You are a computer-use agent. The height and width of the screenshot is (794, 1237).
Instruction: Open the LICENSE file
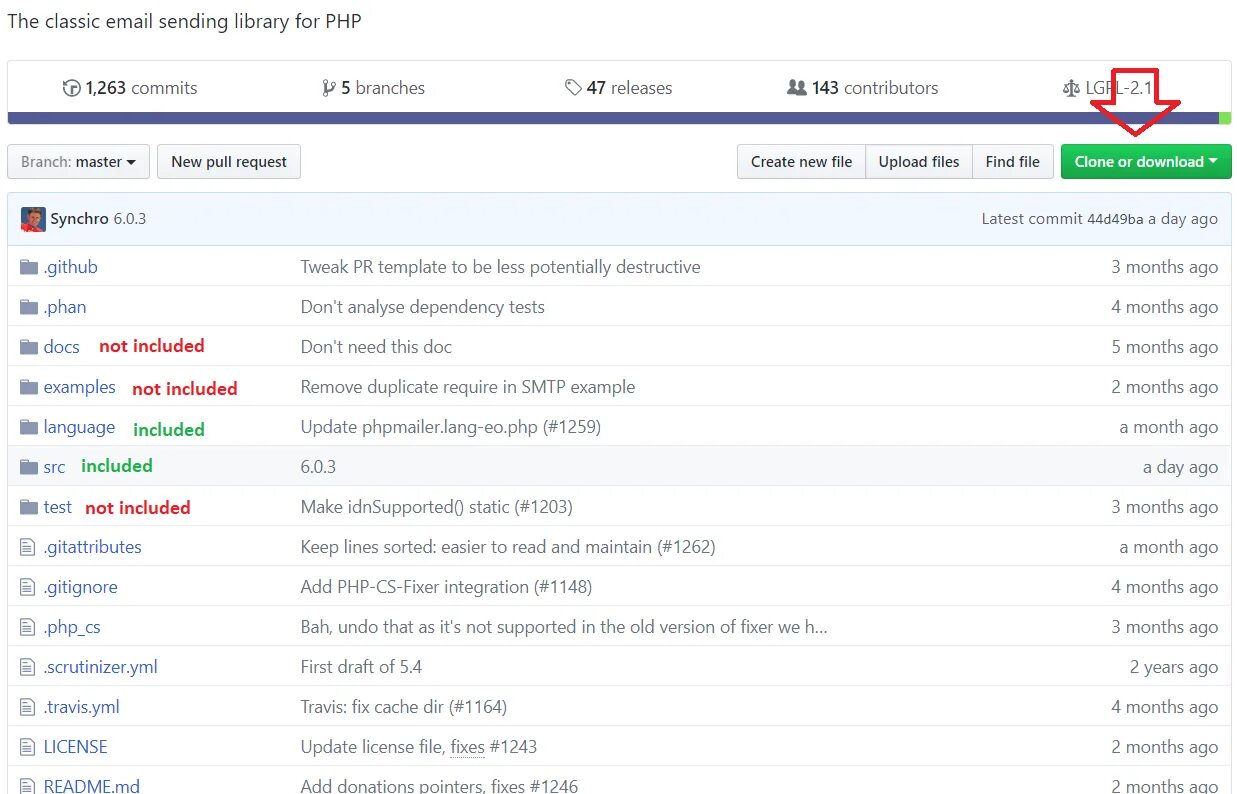(x=75, y=747)
